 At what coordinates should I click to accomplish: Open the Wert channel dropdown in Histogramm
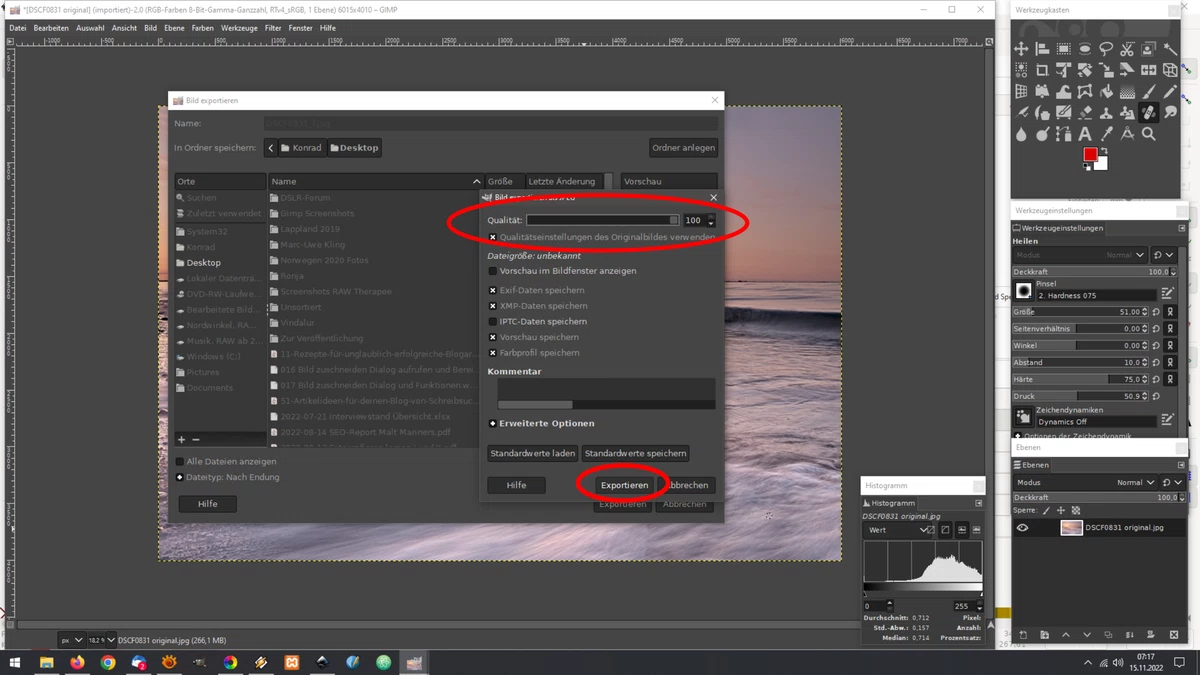[898, 530]
